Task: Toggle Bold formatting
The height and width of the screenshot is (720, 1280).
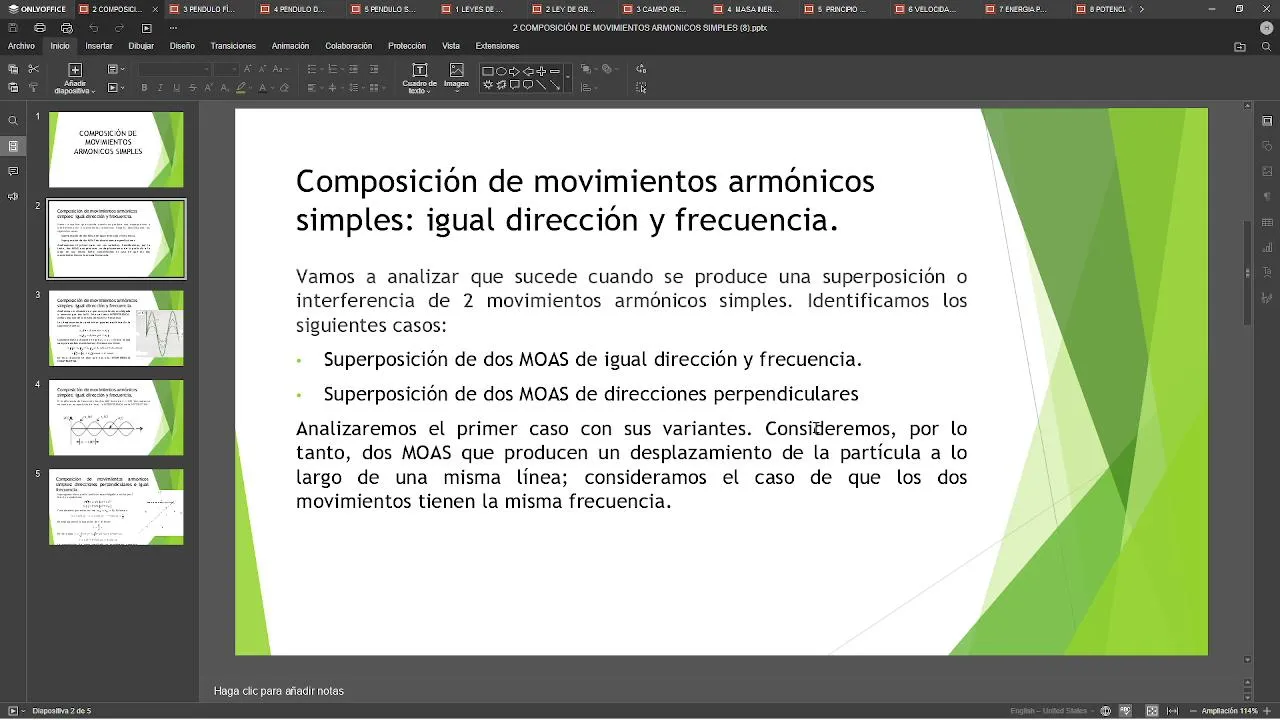Action: click(144, 88)
